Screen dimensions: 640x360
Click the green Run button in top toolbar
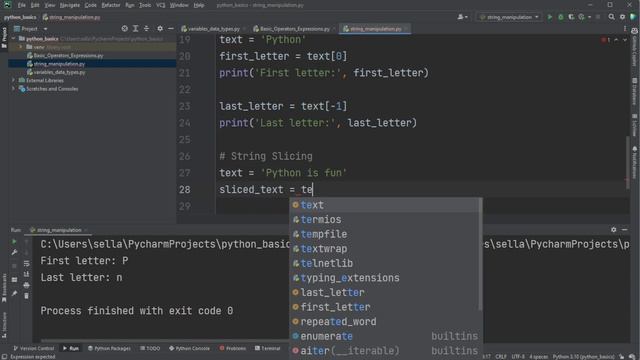(549, 17)
